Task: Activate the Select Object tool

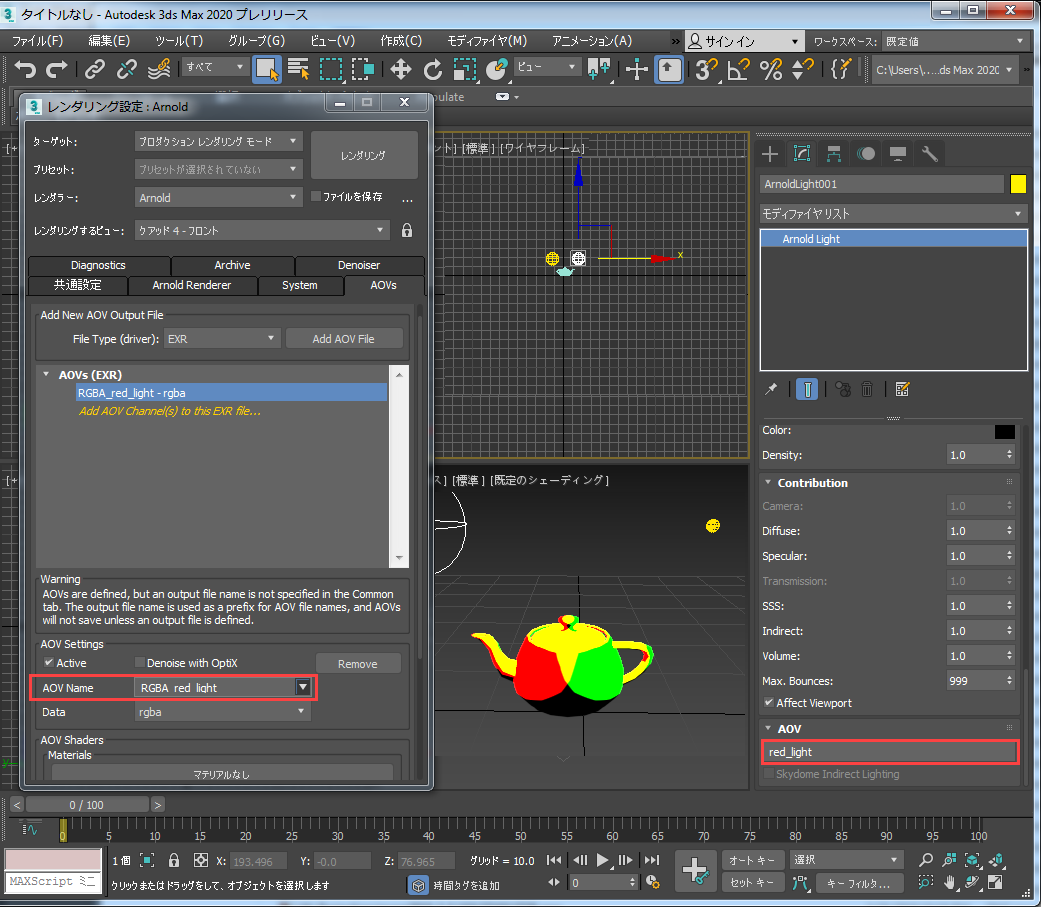Action: [x=267, y=69]
